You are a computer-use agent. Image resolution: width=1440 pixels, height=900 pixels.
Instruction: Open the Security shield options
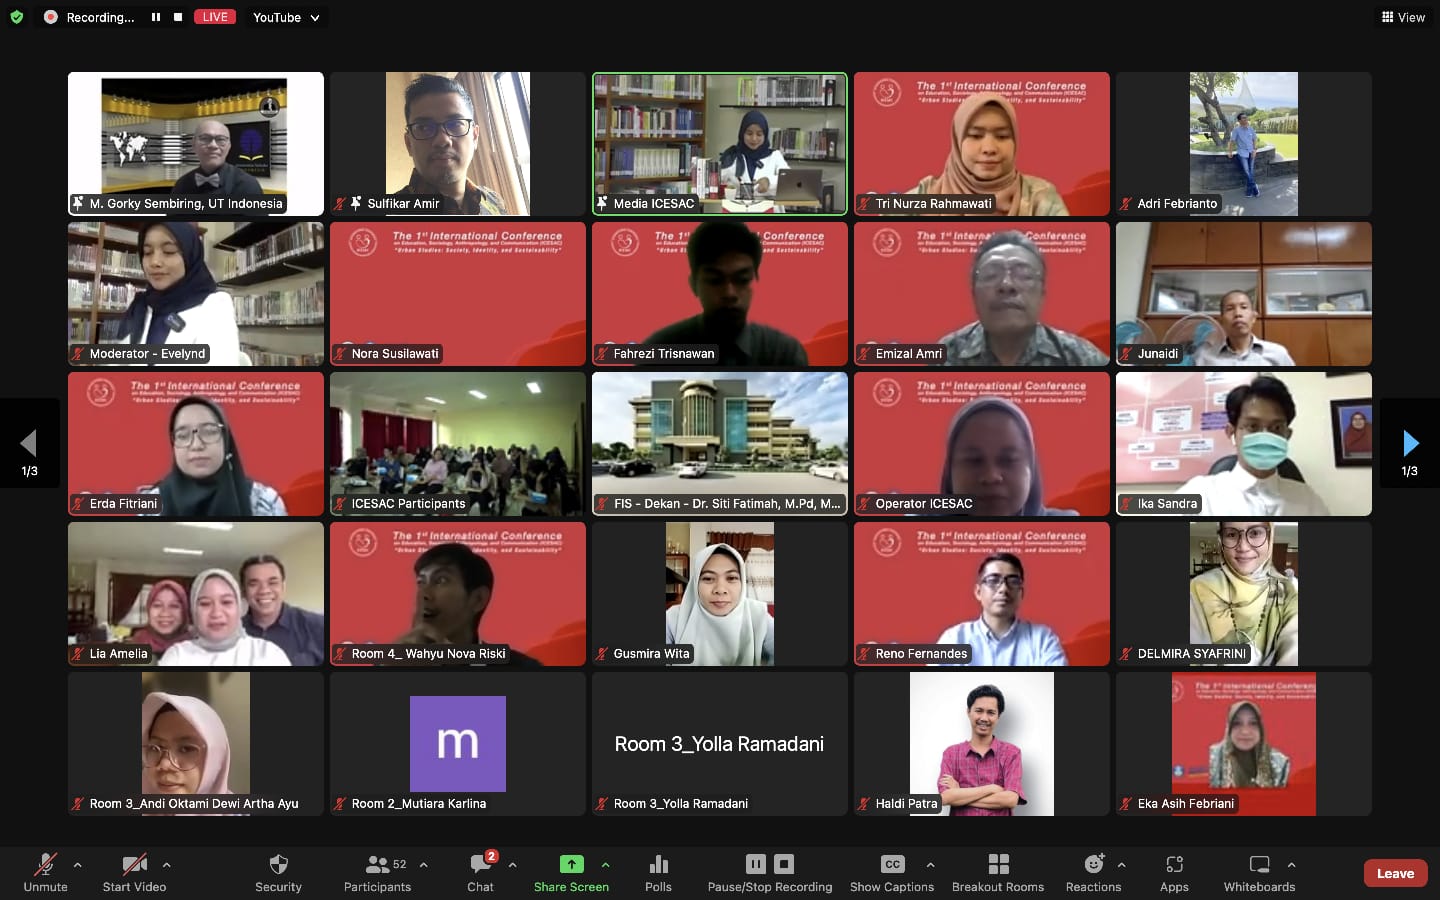click(278, 872)
